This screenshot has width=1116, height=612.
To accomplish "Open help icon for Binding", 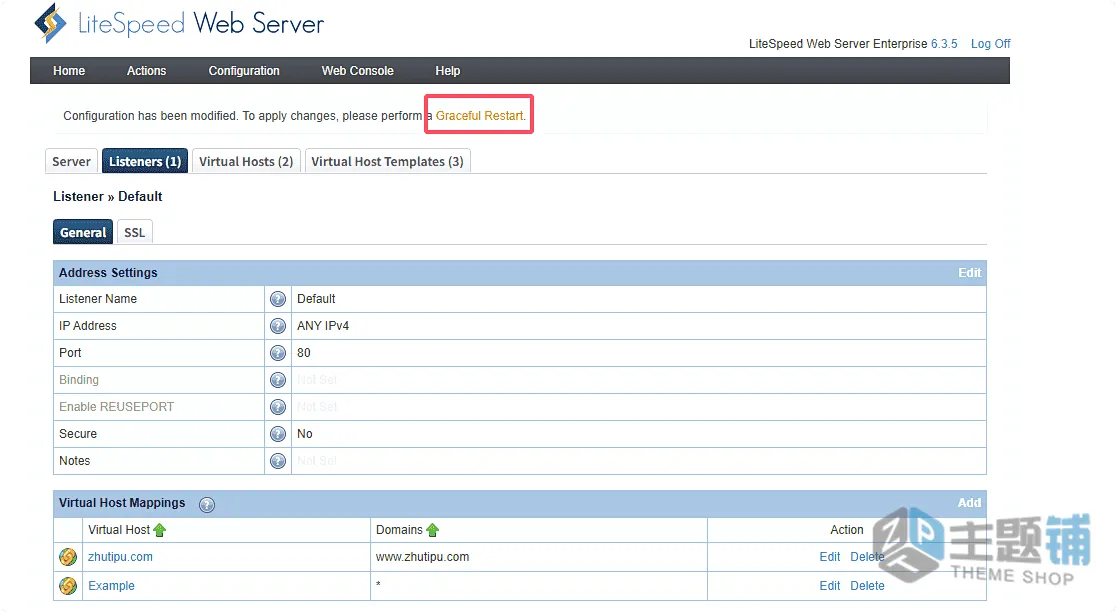I will [x=278, y=380].
